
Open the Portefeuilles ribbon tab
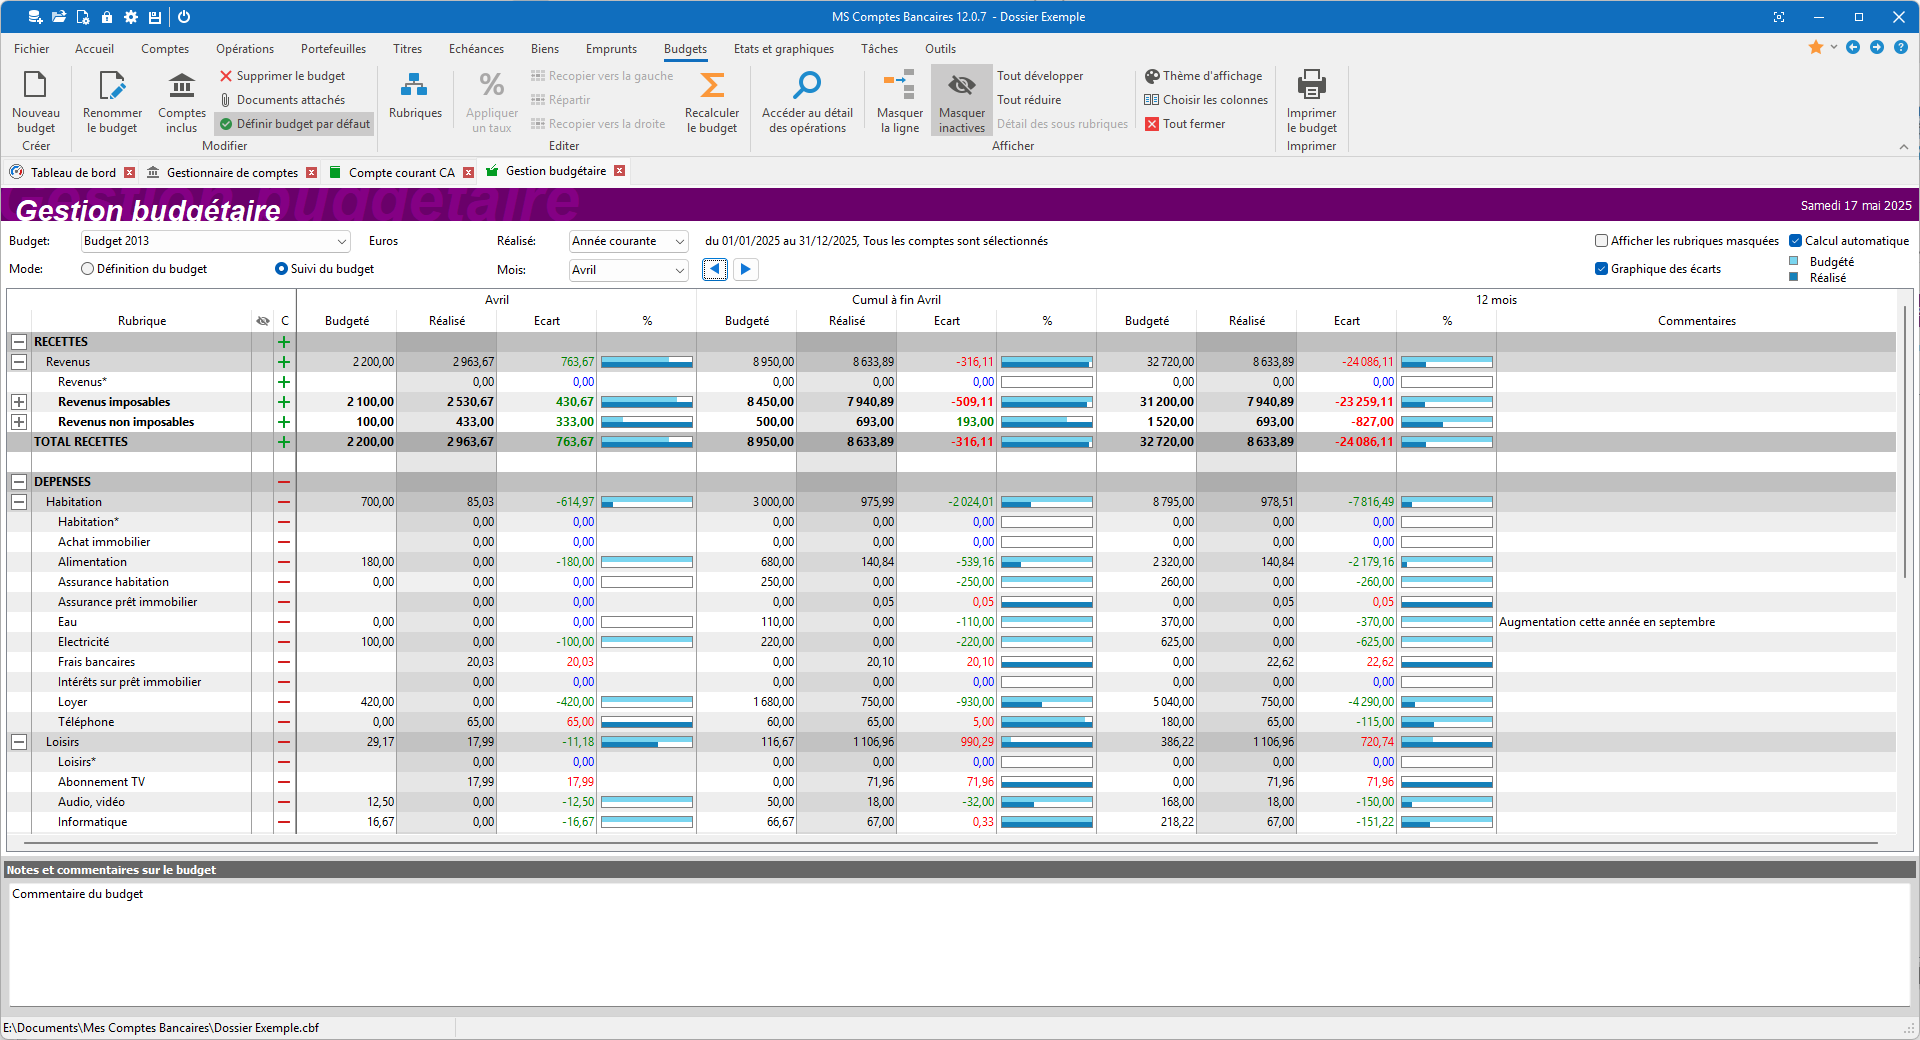click(x=333, y=49)
